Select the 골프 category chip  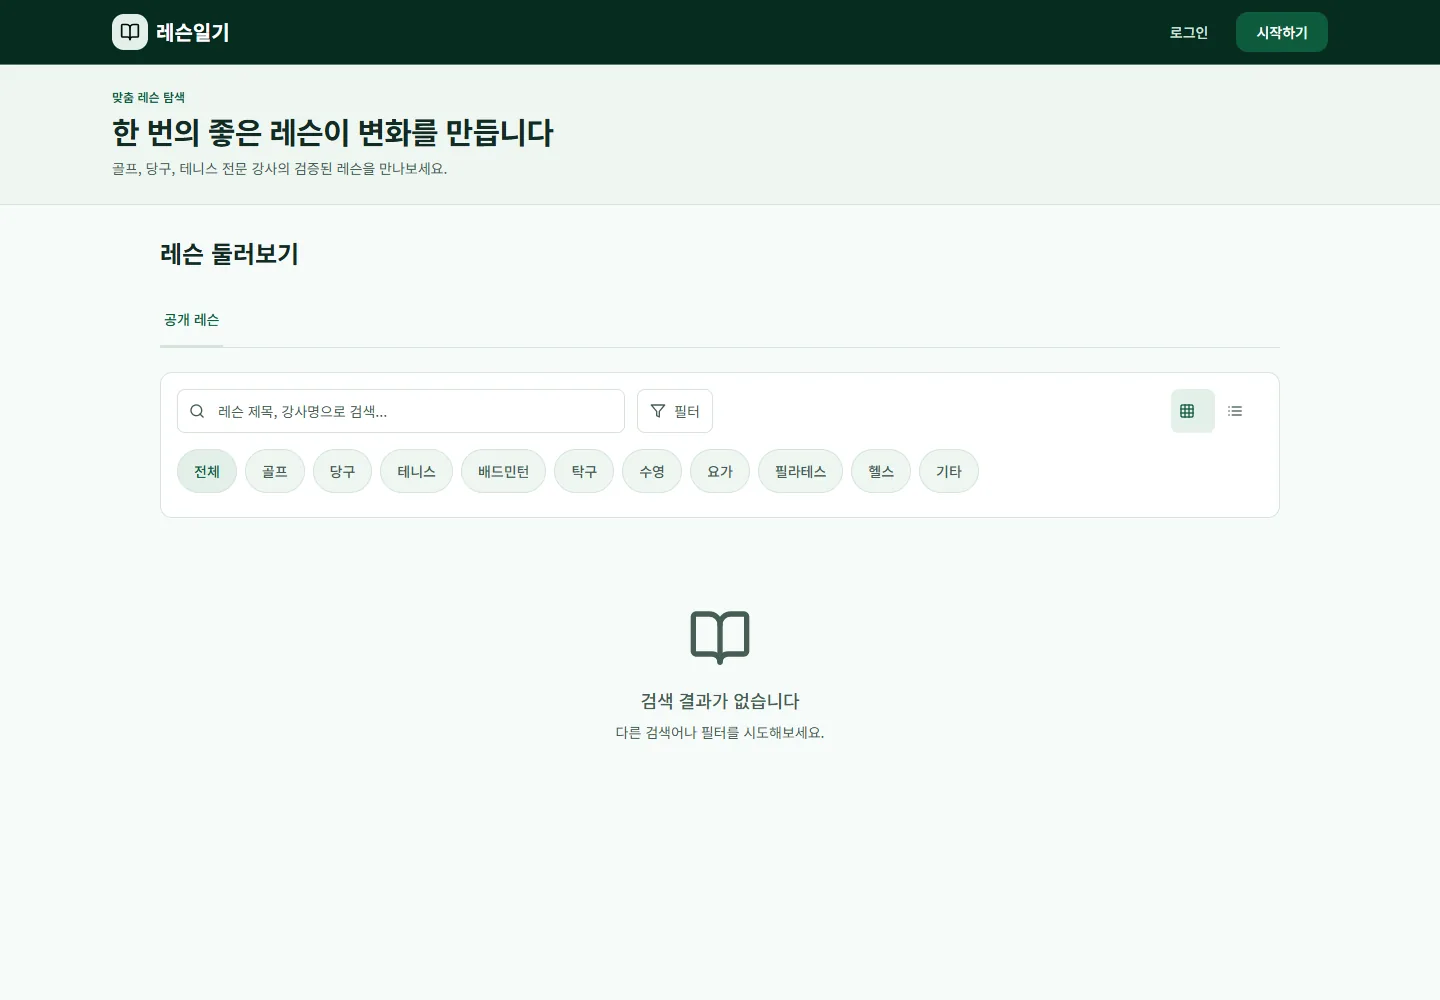275,471
